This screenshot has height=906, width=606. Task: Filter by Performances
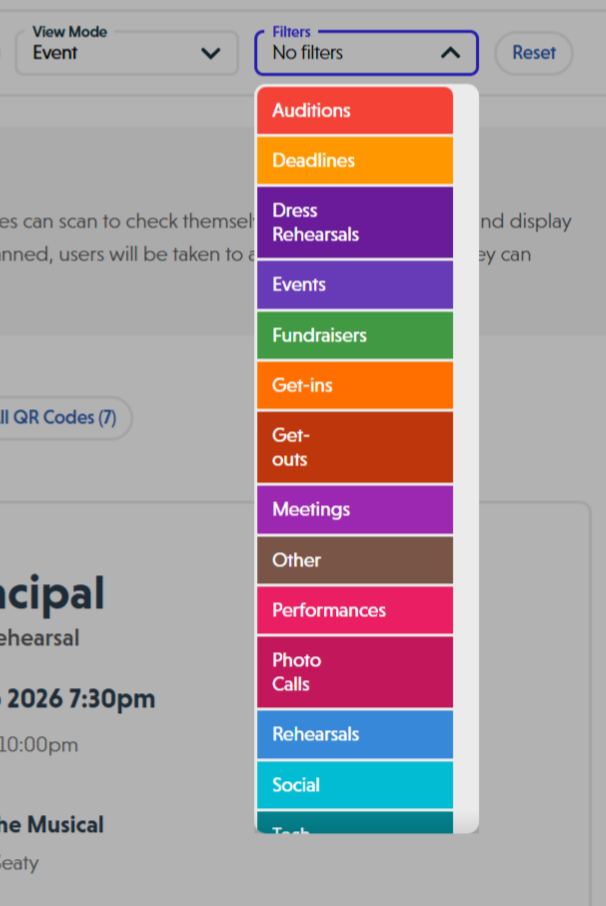(354, 610)
